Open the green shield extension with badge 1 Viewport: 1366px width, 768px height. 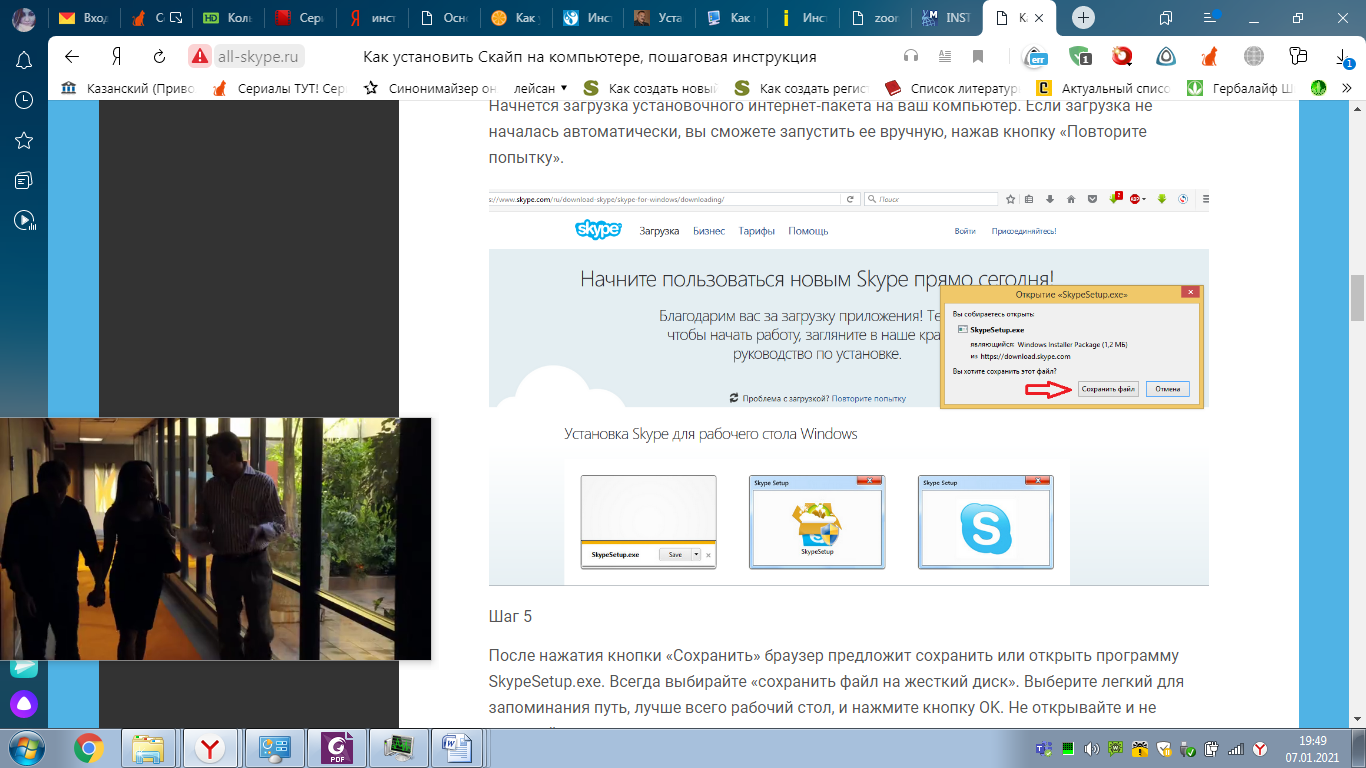coord(1080,56)
